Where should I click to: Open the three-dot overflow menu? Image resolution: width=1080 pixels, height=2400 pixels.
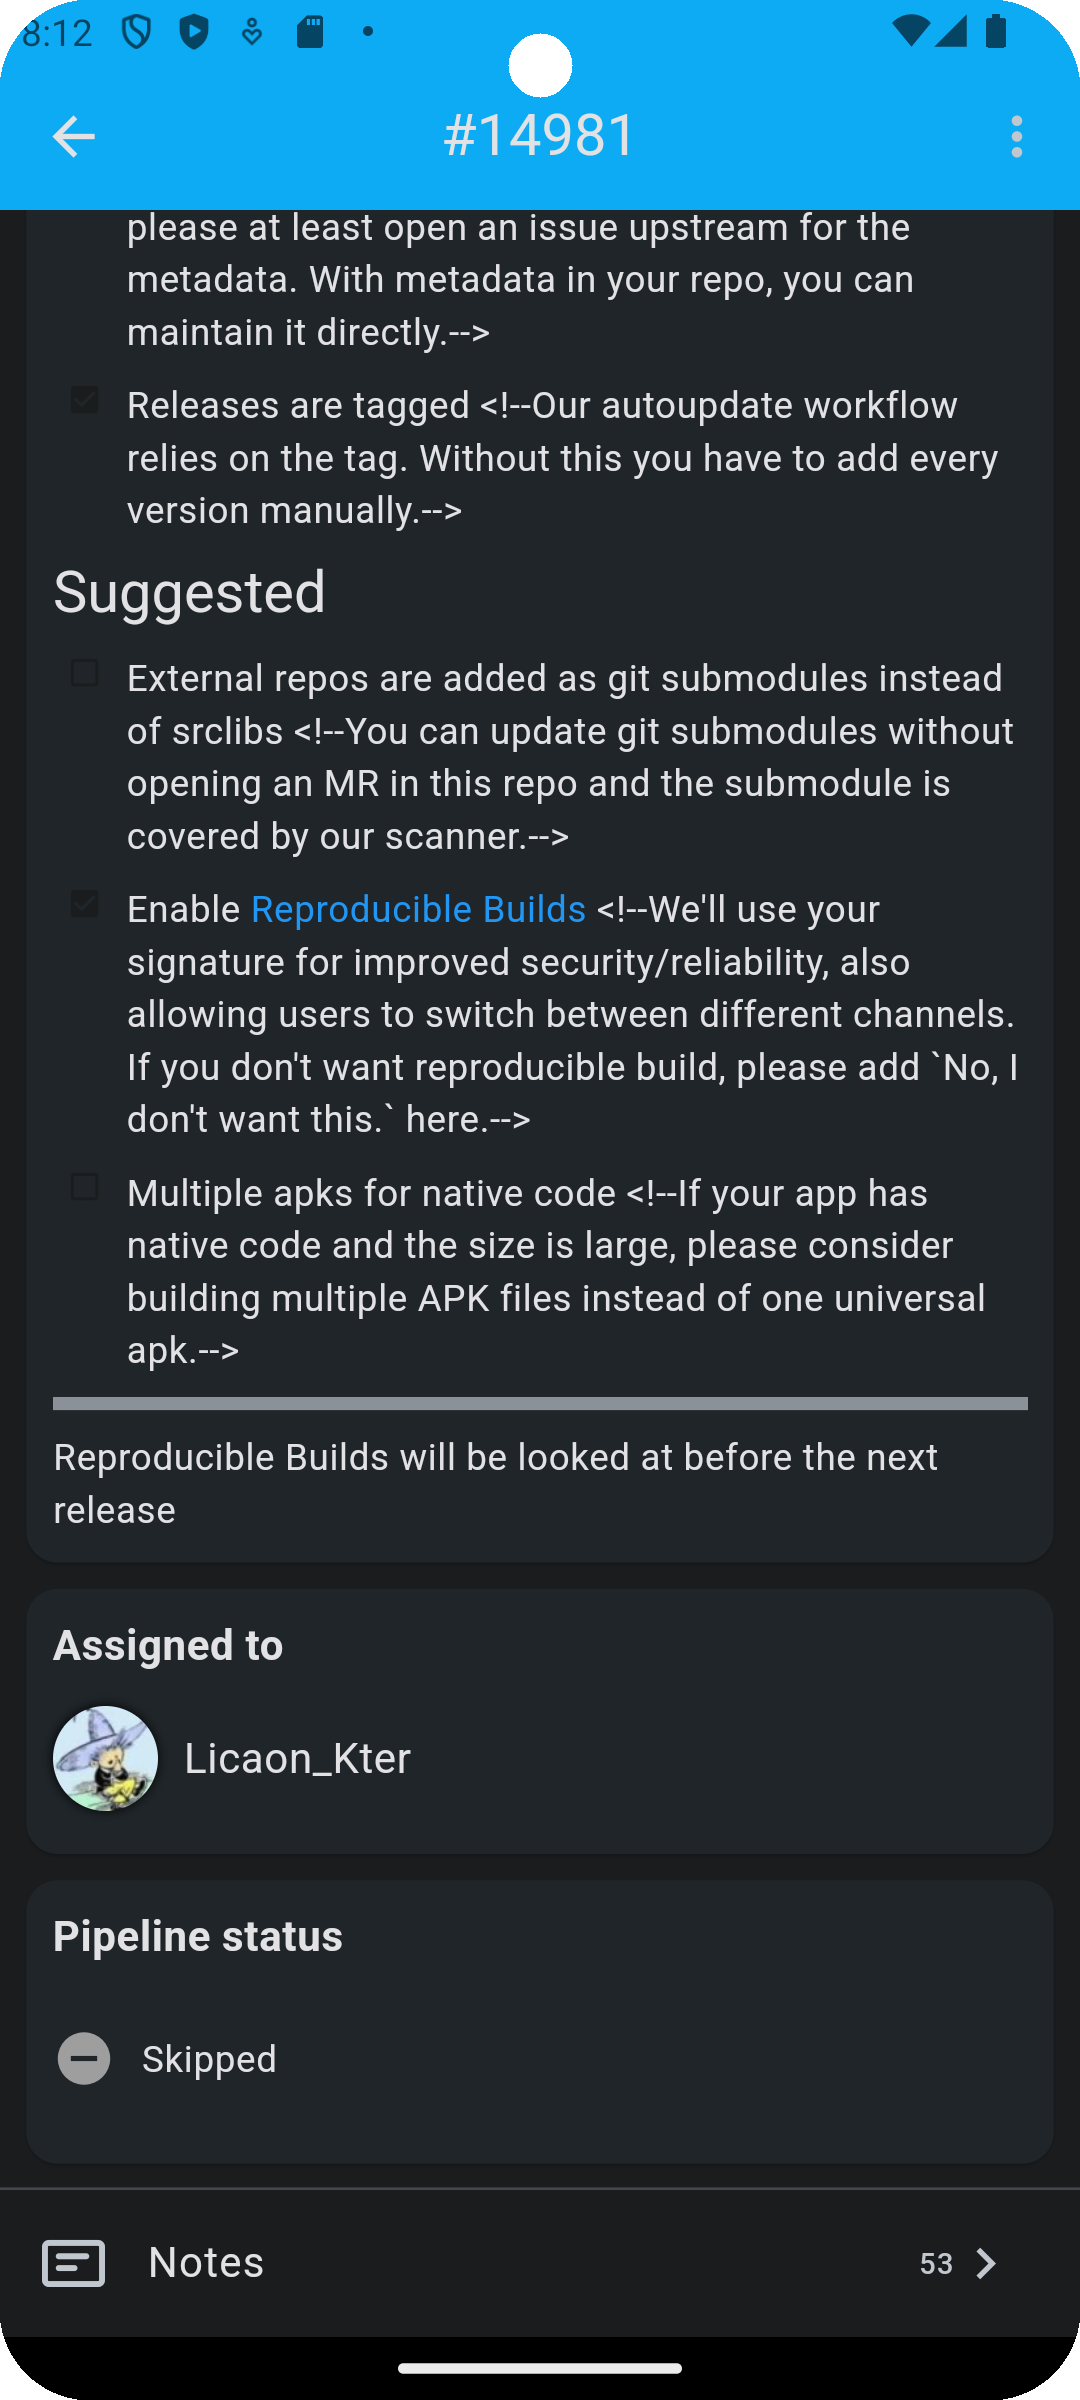click(x=1016, y=136)
